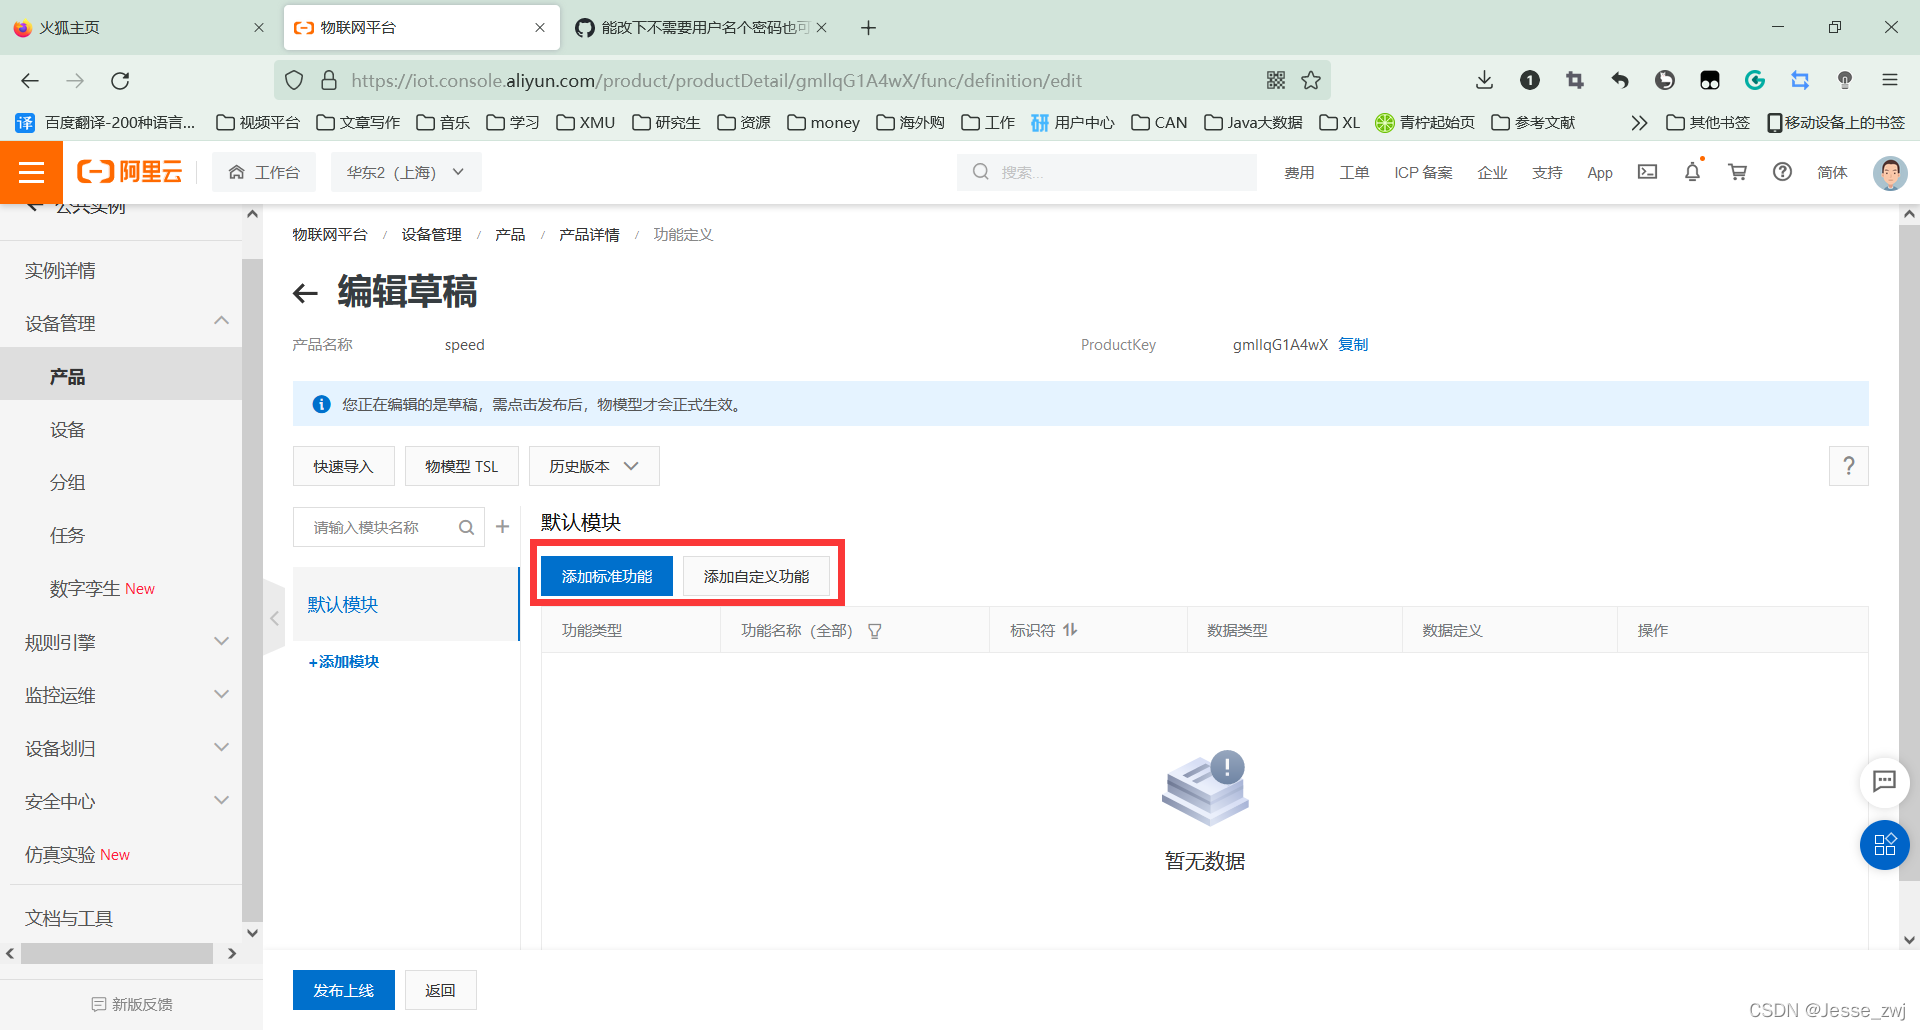Click the question mark help box
Viewport: 1920px width, 1030px height.
[x=1848, y=466]
